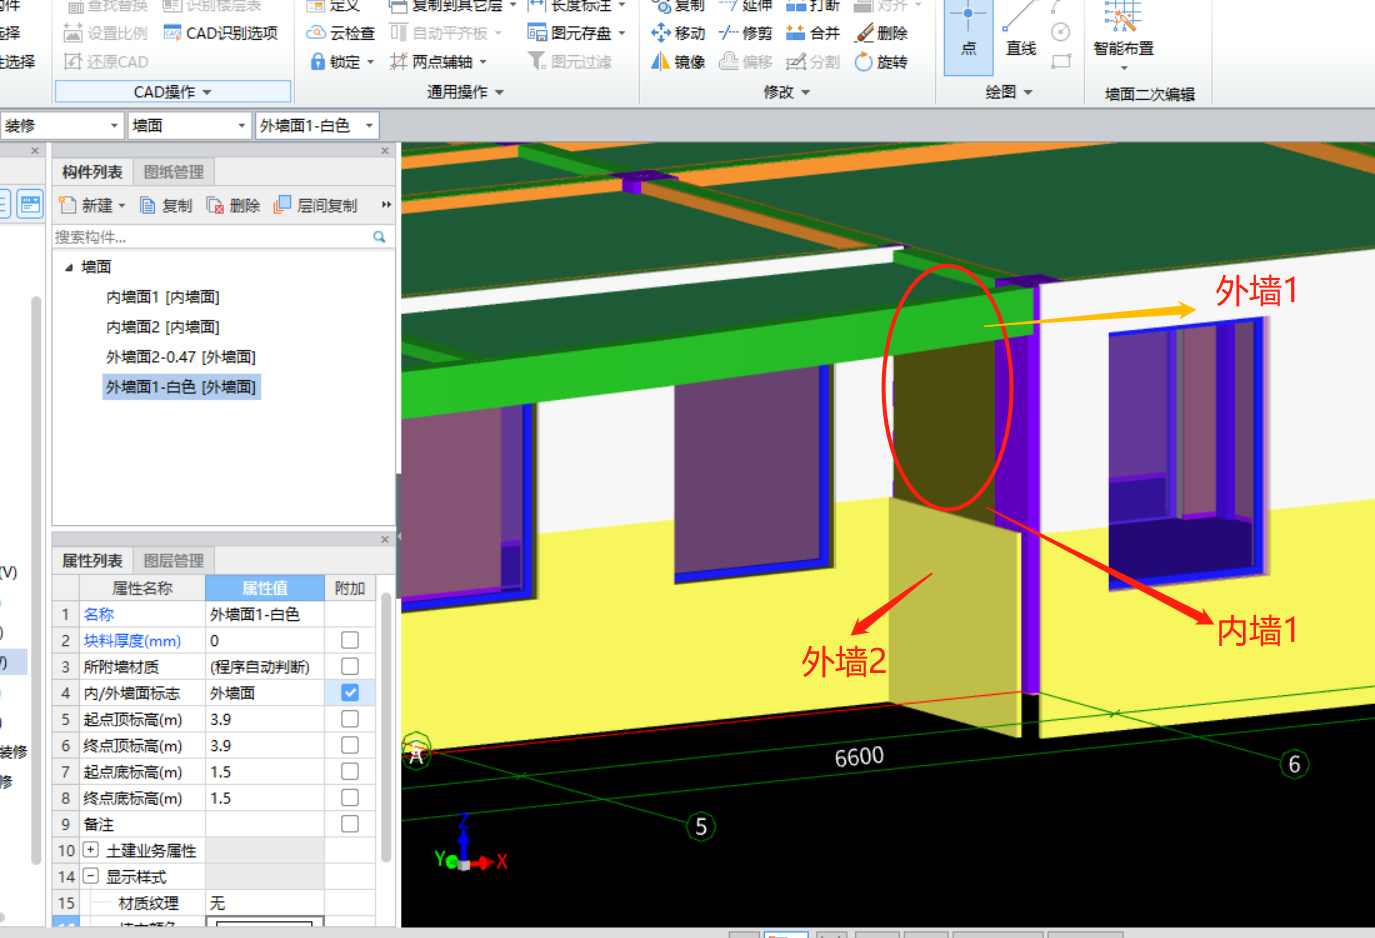
Task: Toggle checkbox for 终点底标高(m) row
Action: tap(350, 797)
